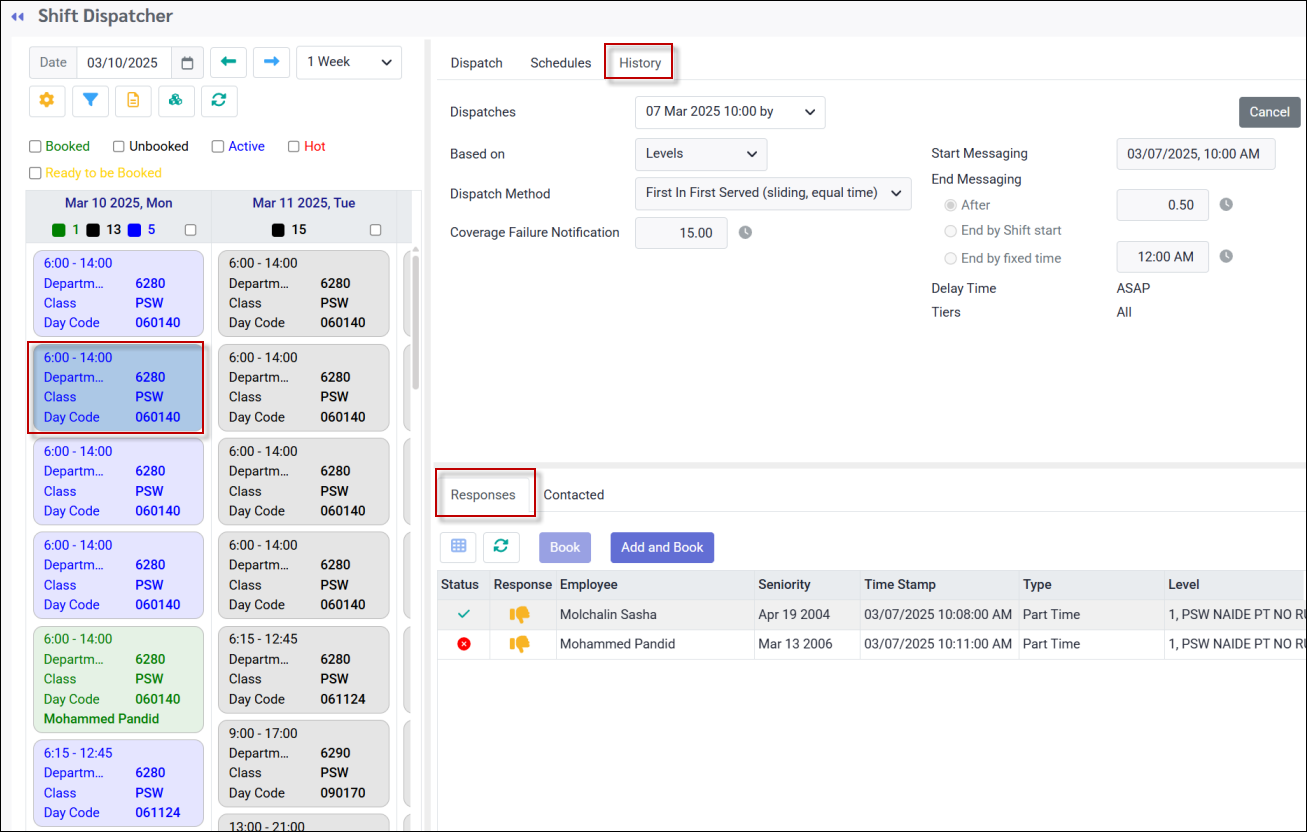Select the End by fixed time radio button
Viewport: 1307px width, 832px height.
click(951, 258)
